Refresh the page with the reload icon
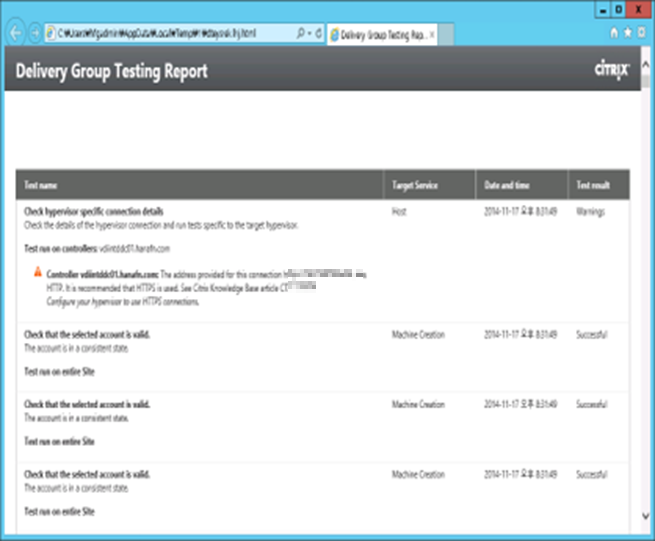655x541 pixels. click(318, 33)
